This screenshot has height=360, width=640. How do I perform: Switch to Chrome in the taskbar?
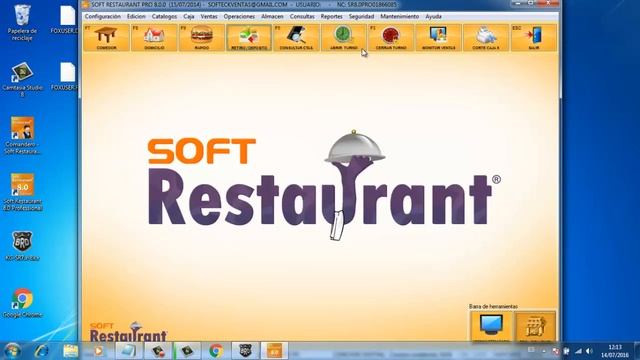(x=216, y=351)
